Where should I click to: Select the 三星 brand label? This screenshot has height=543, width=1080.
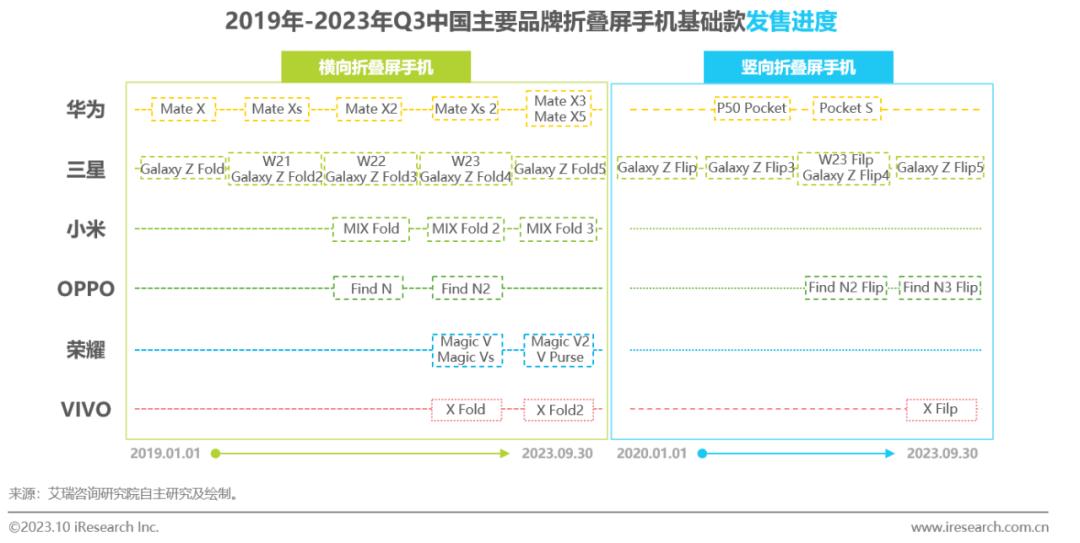pyautogui.click(x=86, y=169)
